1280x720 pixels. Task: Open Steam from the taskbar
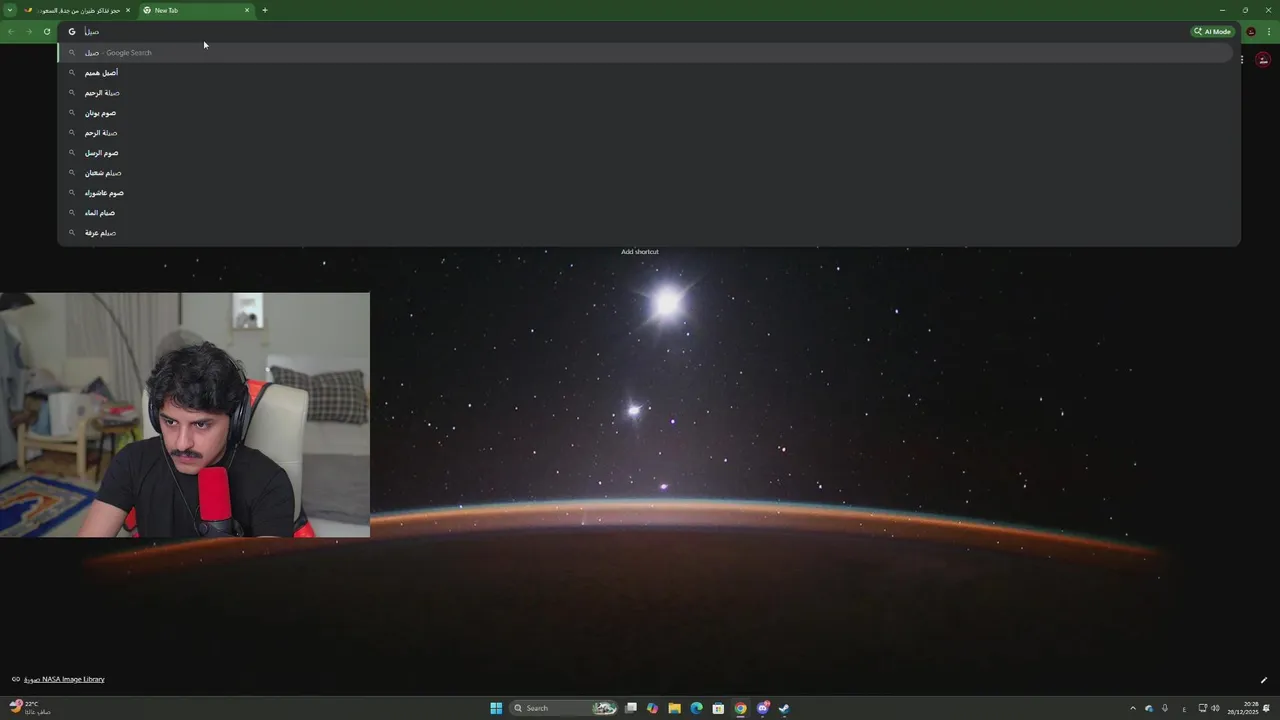784,708
